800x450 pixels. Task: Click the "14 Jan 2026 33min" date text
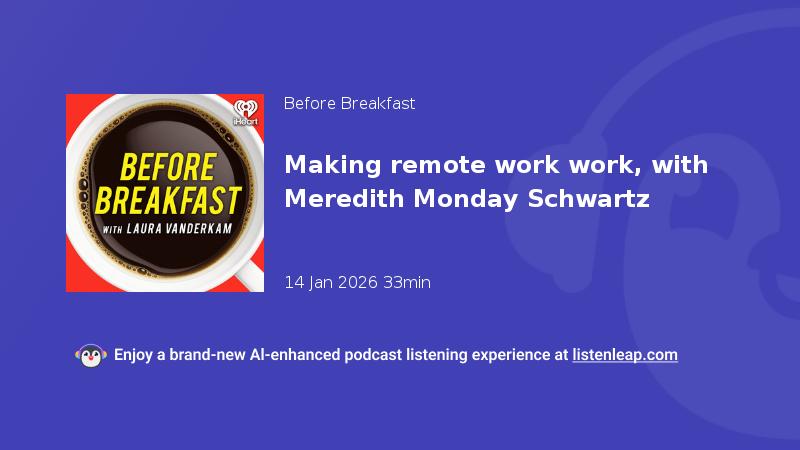357,283
